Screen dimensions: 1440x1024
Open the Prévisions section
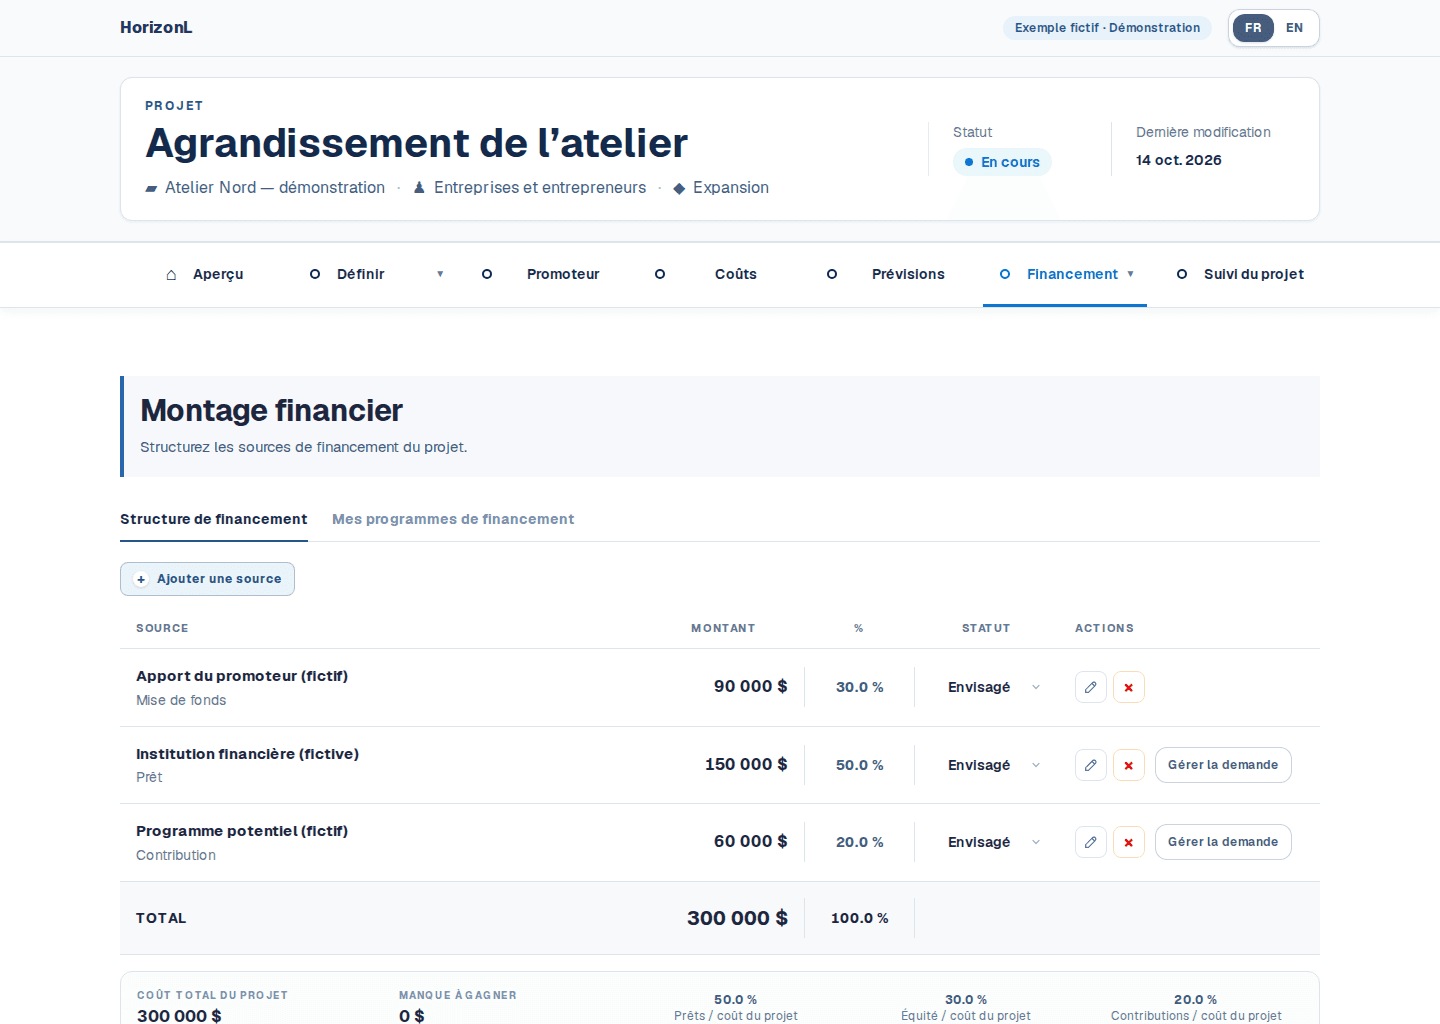[x=908, y=274]
